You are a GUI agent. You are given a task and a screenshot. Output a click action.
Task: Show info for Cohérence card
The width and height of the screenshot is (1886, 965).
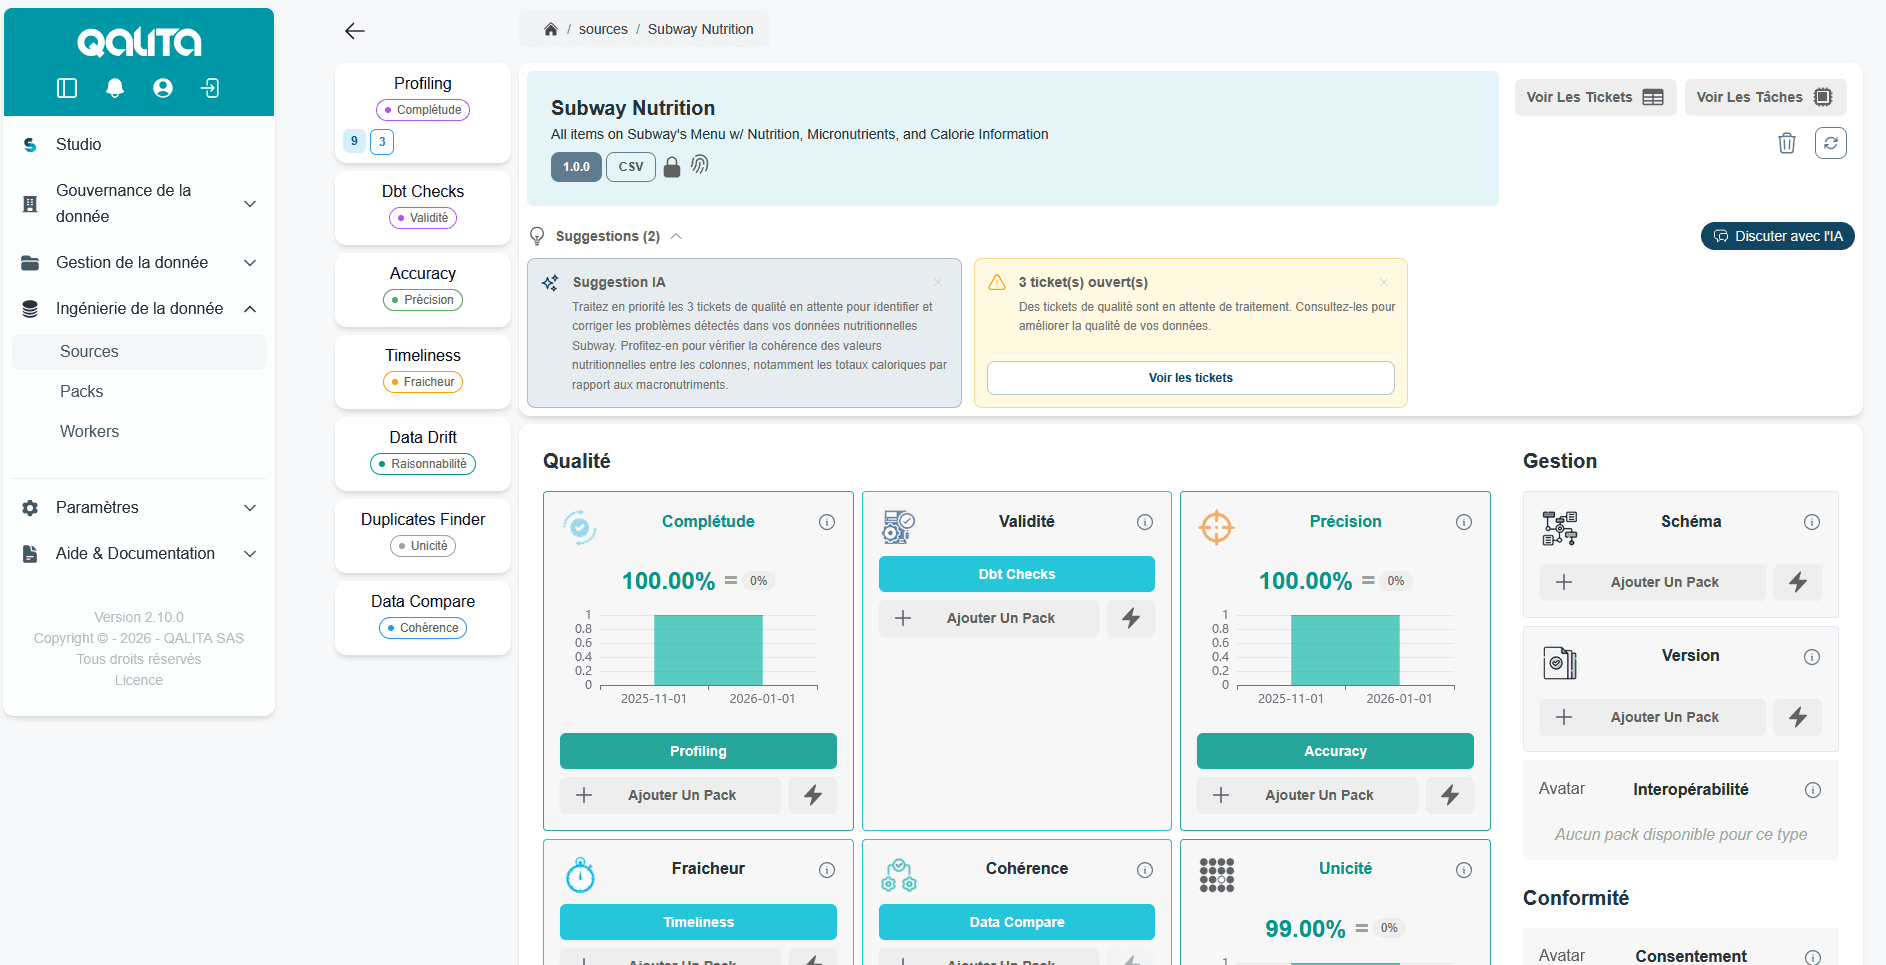pyautogui.click(x=1145, y=870)
